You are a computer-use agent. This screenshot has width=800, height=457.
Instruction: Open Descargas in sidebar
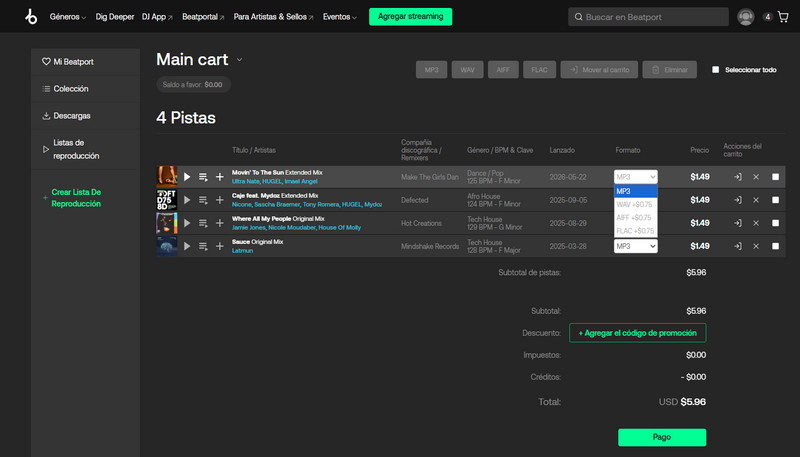85,116
